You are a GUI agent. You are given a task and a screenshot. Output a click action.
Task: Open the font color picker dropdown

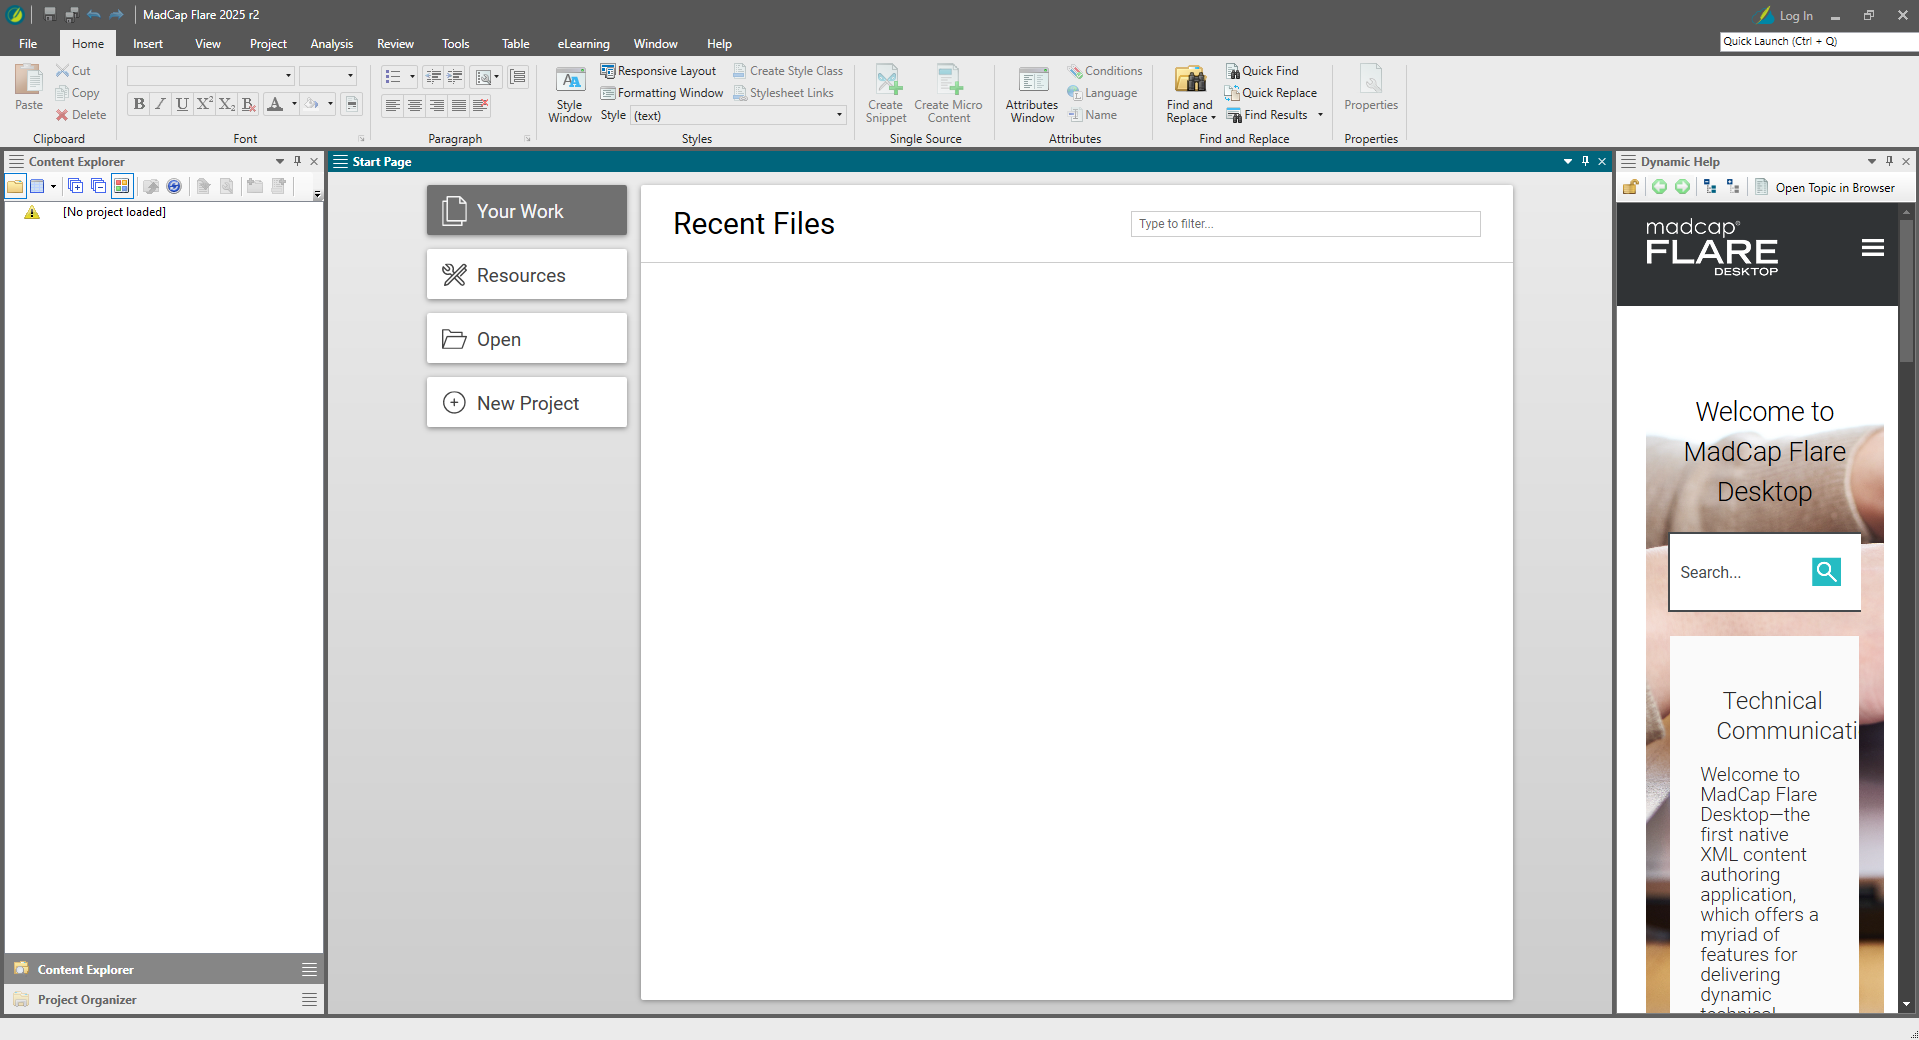click(294, 104)
